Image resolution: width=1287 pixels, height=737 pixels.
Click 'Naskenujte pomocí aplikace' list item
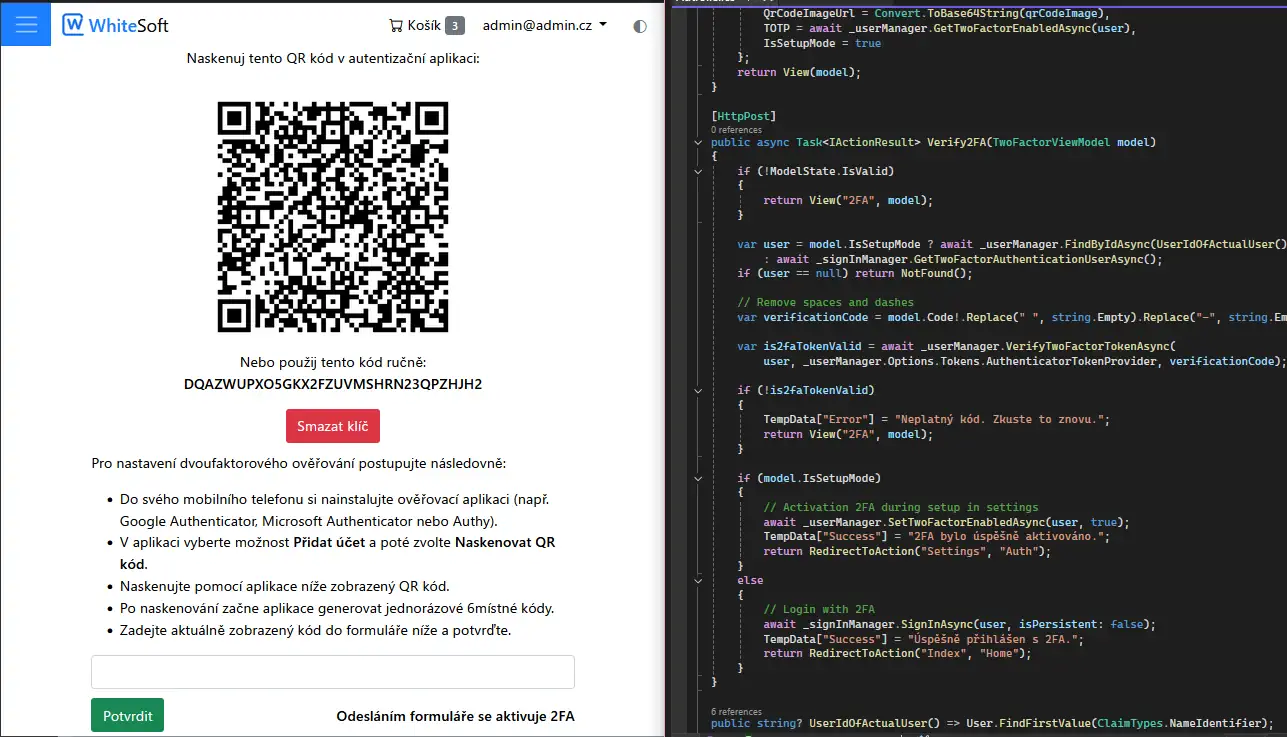click(x=285, y=586)
